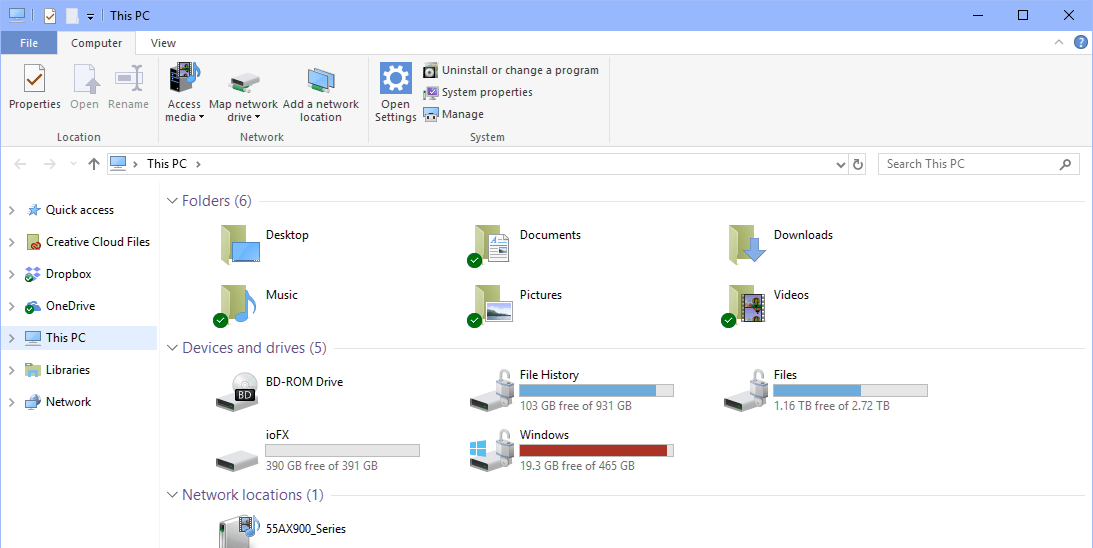Viewport: 1093px width, 548px height.
Task: Open recent locations dropdown arrow
Action: [73, 165]
